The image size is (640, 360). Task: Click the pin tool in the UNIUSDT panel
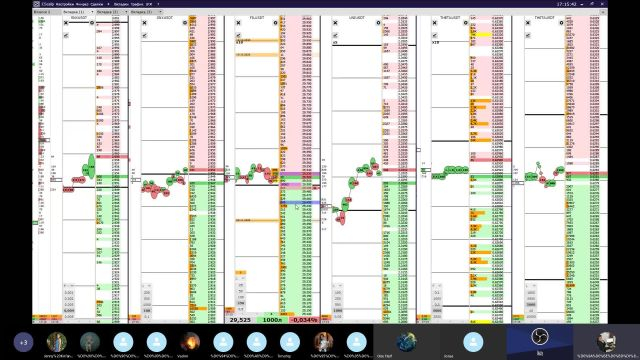point(335,36)
